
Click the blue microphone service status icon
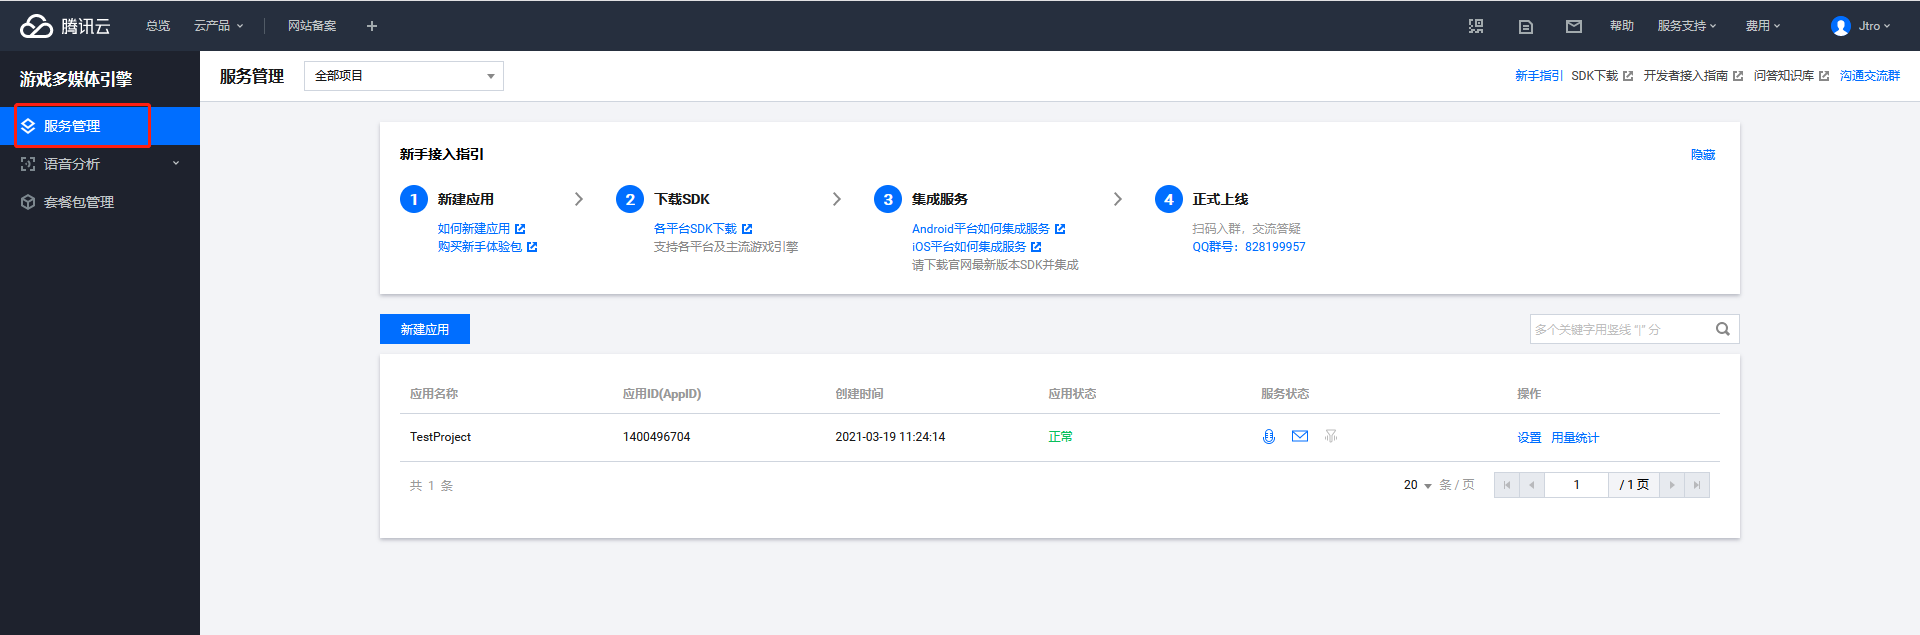click(1268, 437)
